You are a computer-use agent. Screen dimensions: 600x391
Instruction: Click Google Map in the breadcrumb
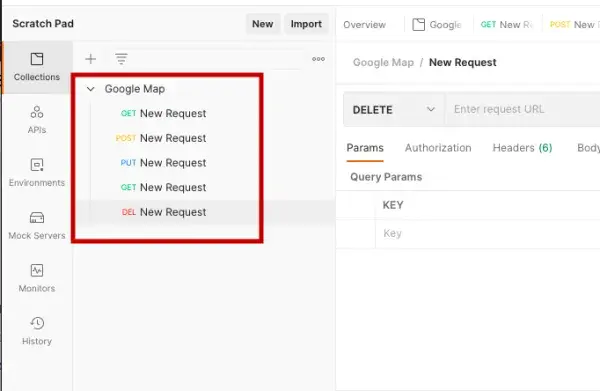coord(383,62)
